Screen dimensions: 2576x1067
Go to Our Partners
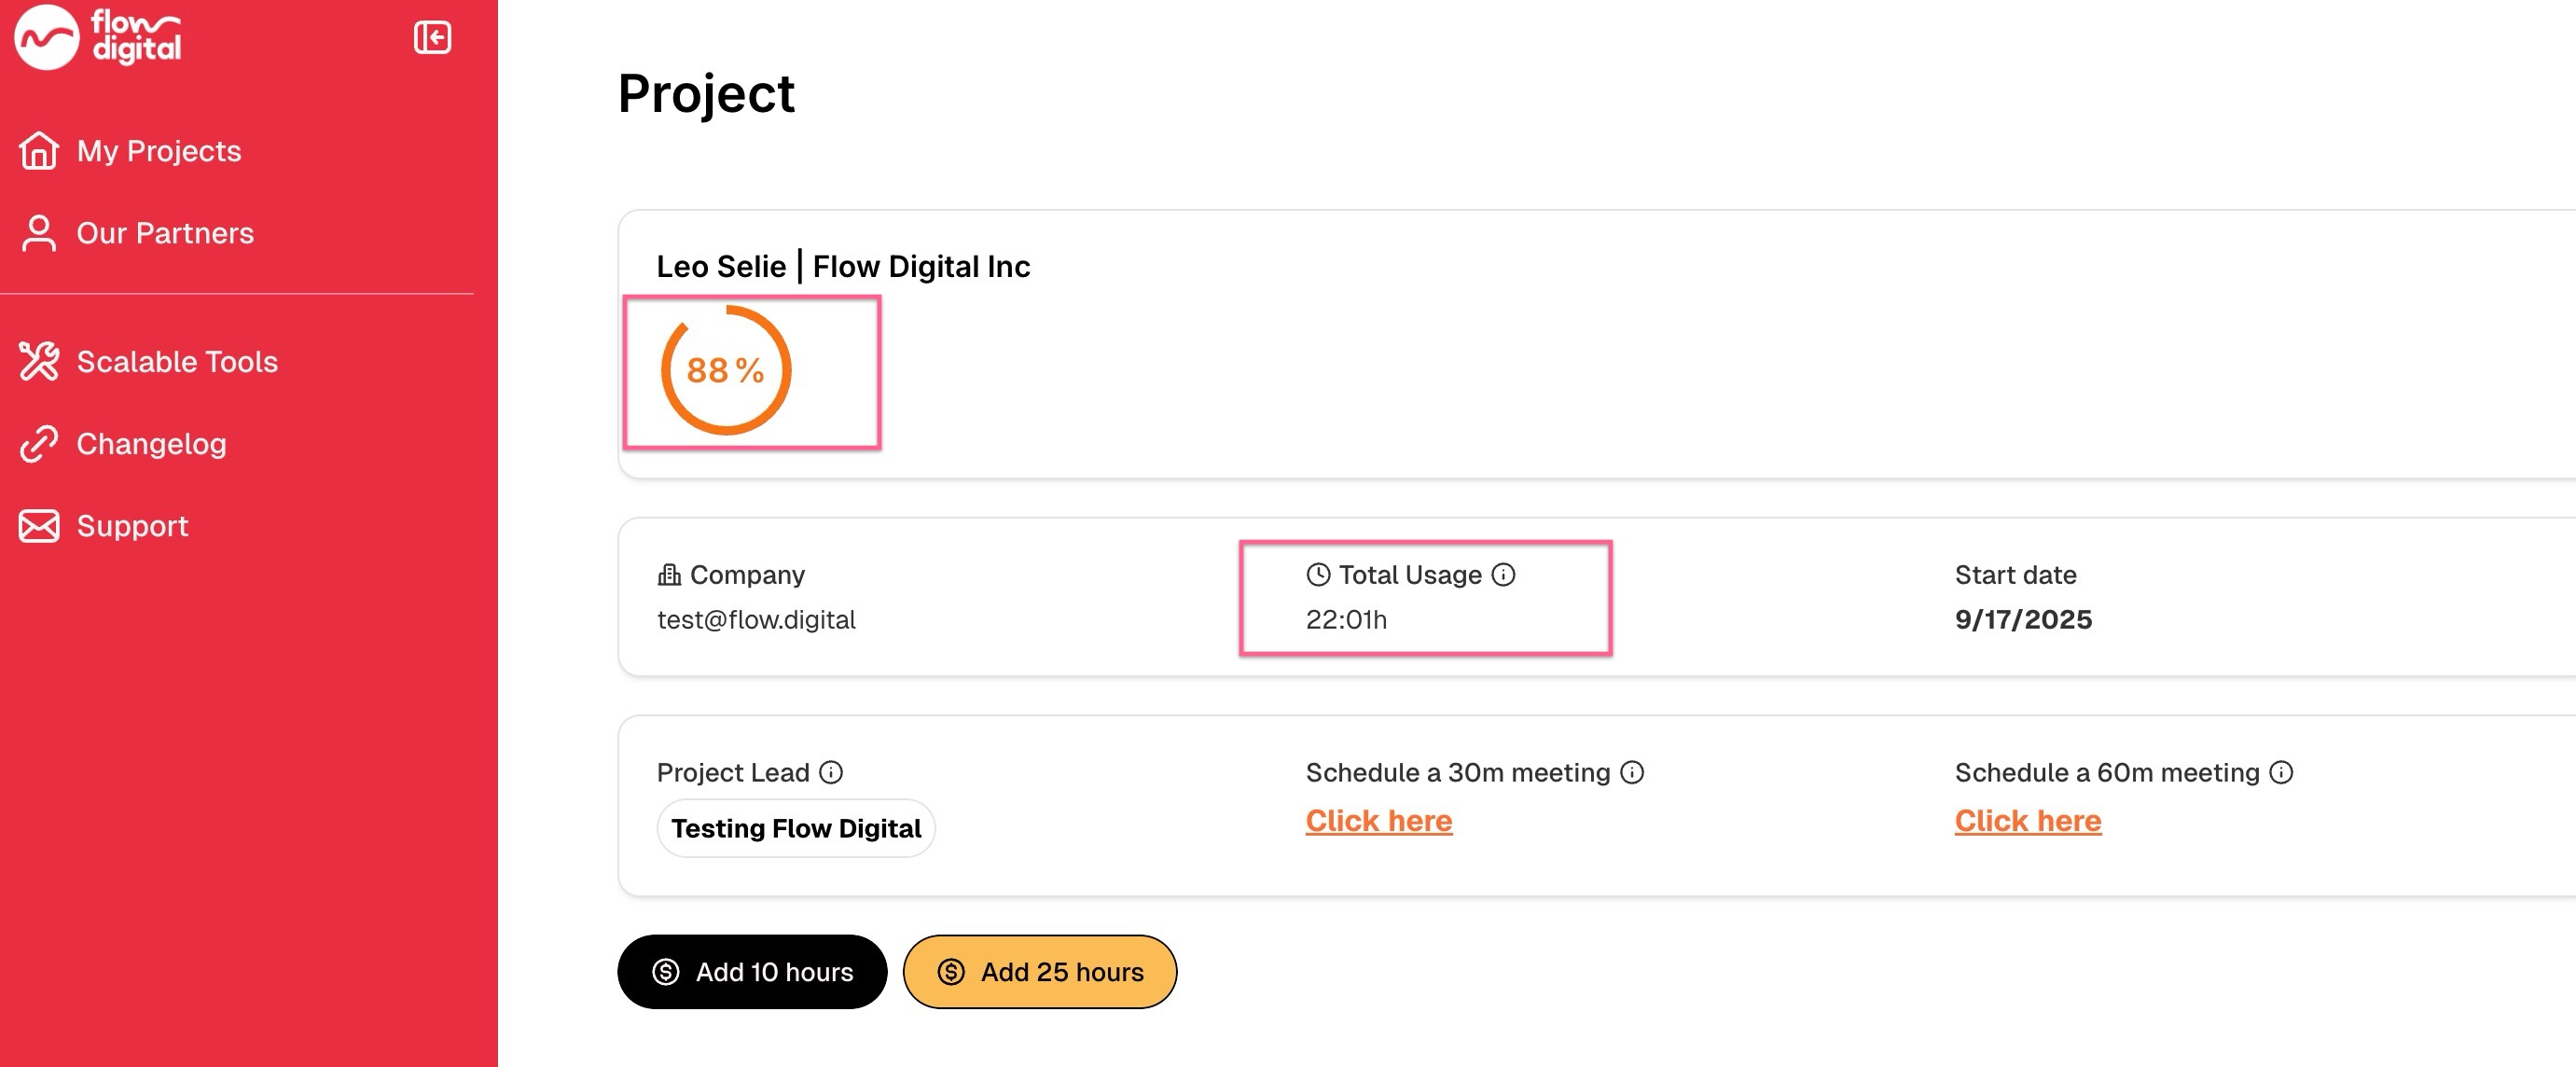[x=165, y=233]
